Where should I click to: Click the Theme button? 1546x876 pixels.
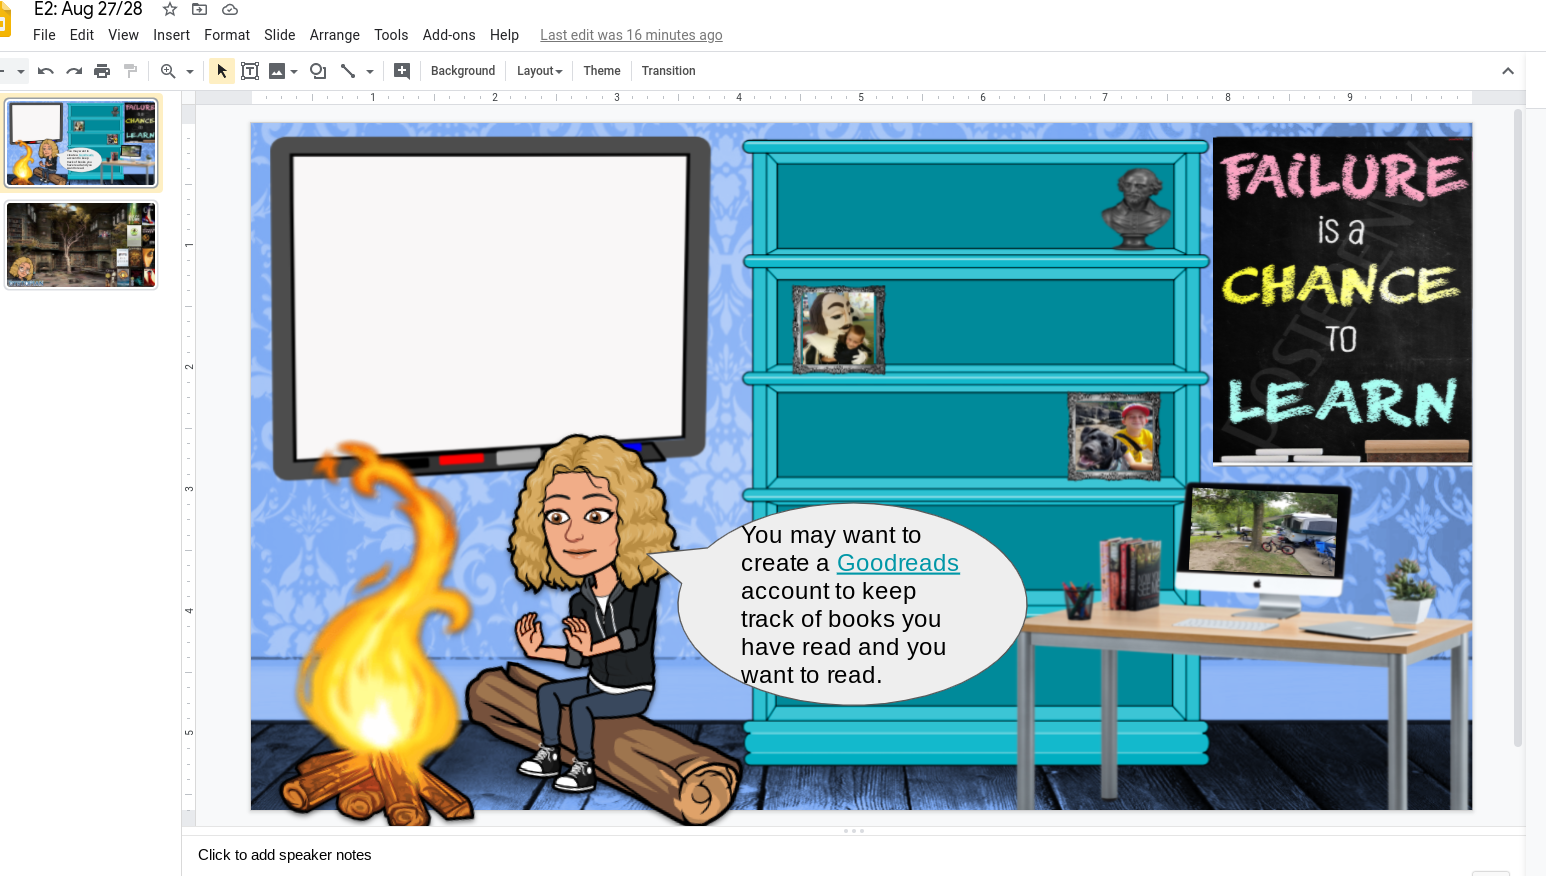point(602,71)
